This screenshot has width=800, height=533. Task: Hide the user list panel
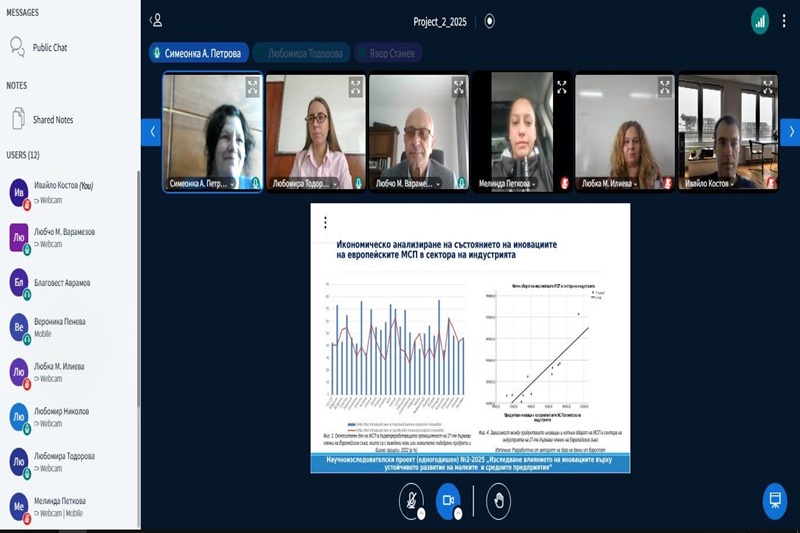tap(156, 20)
